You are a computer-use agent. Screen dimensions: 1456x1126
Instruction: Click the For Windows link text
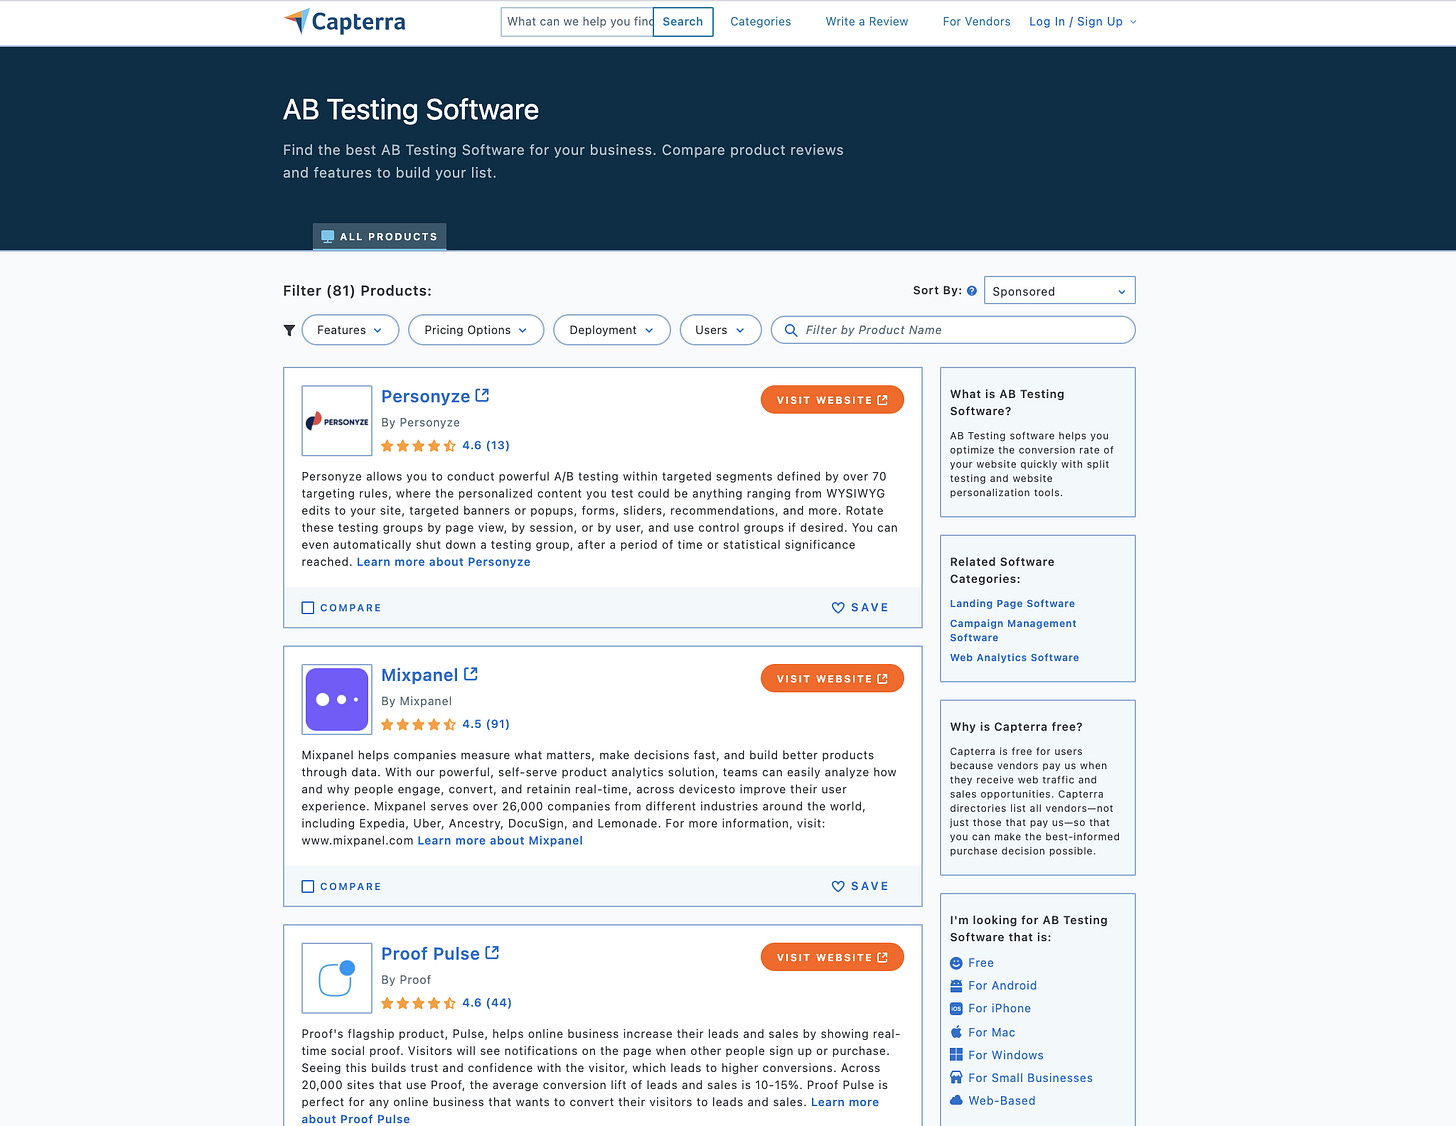1006,1055
